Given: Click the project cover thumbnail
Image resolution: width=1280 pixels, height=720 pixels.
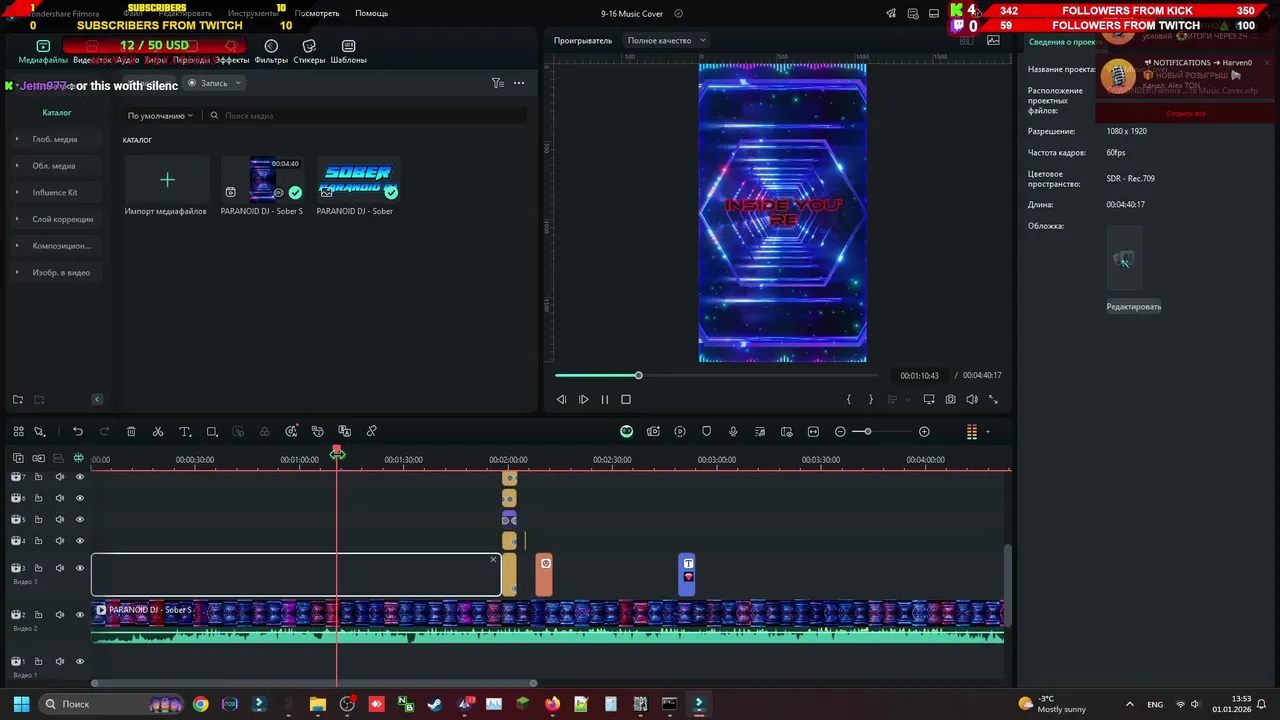Looking at the screenshot, I should point(1124,260).
